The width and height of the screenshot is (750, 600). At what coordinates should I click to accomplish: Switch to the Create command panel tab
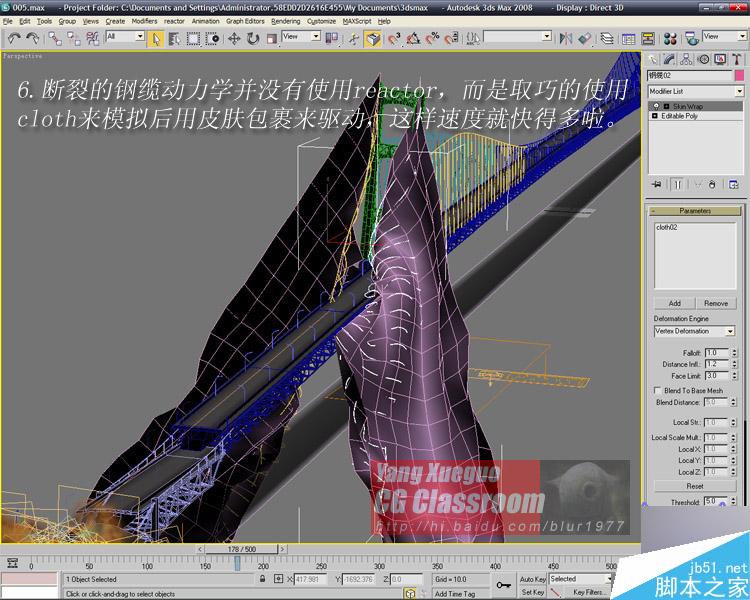(653, 59)
